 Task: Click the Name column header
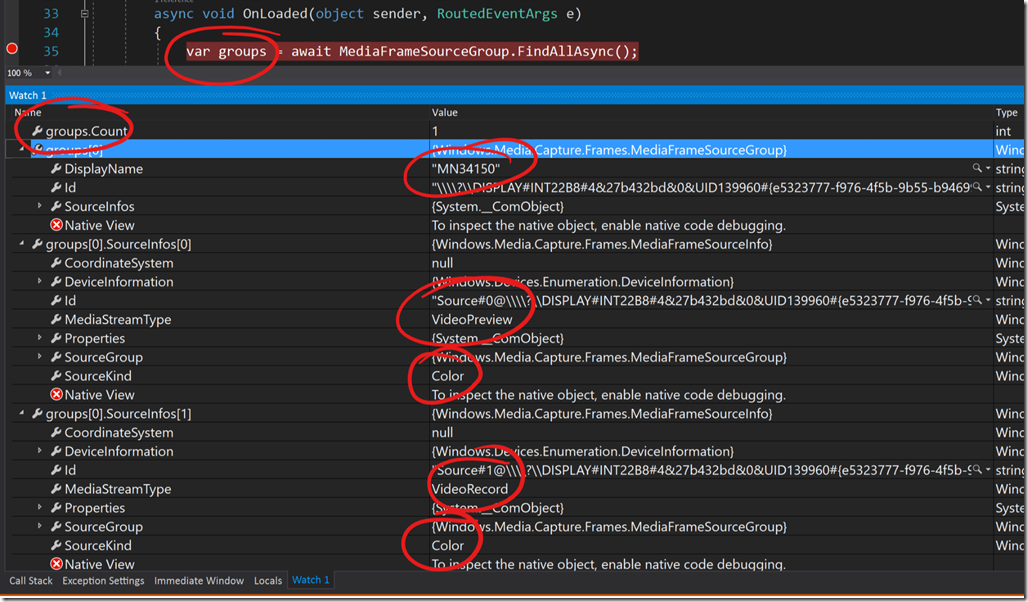(28, 112)
